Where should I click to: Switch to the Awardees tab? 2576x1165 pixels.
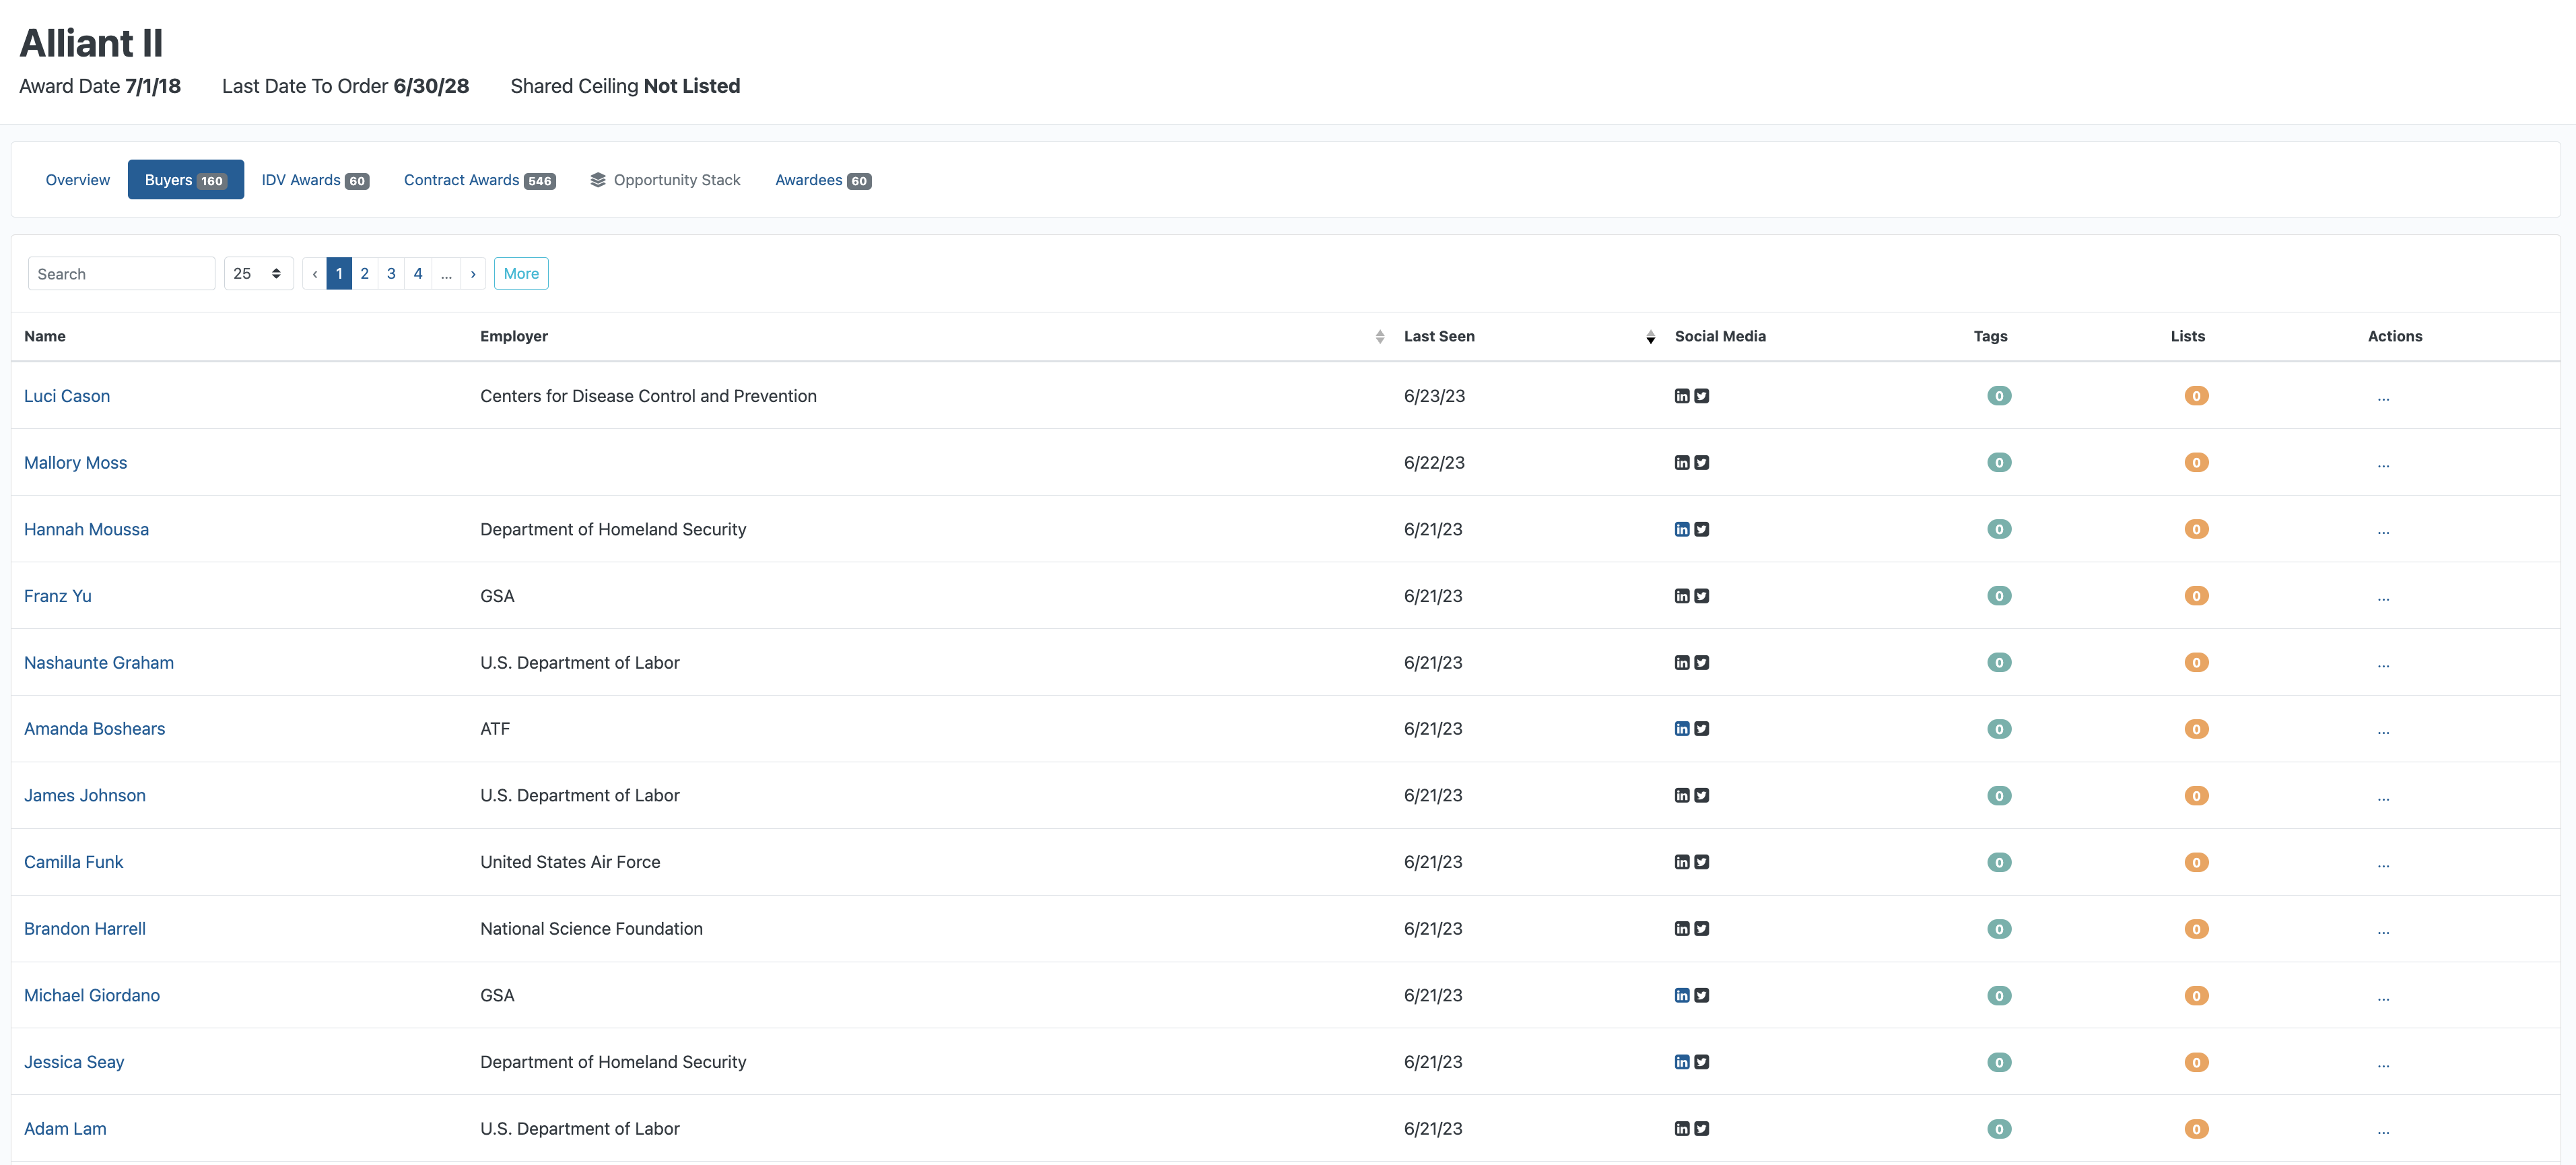coord(822,180)
